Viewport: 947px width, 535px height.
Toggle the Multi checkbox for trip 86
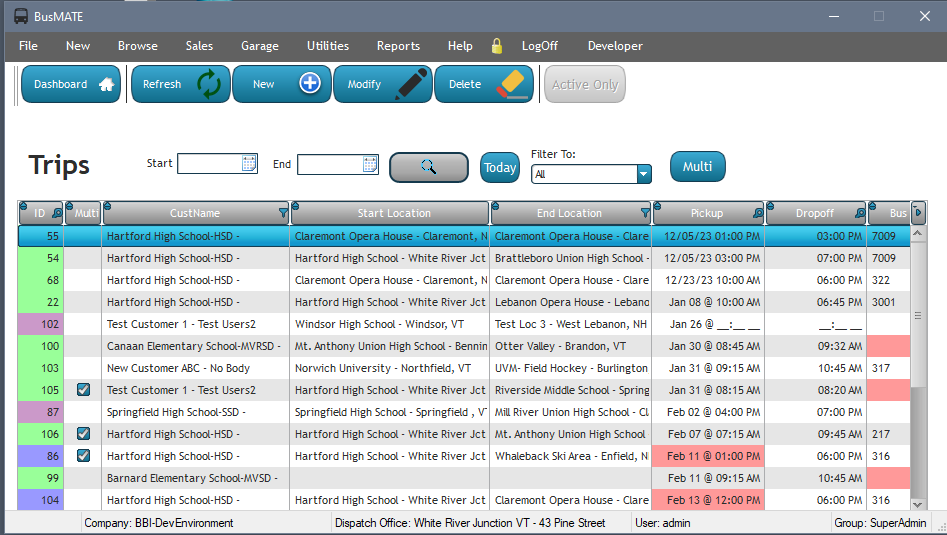(x=84, y=456)
